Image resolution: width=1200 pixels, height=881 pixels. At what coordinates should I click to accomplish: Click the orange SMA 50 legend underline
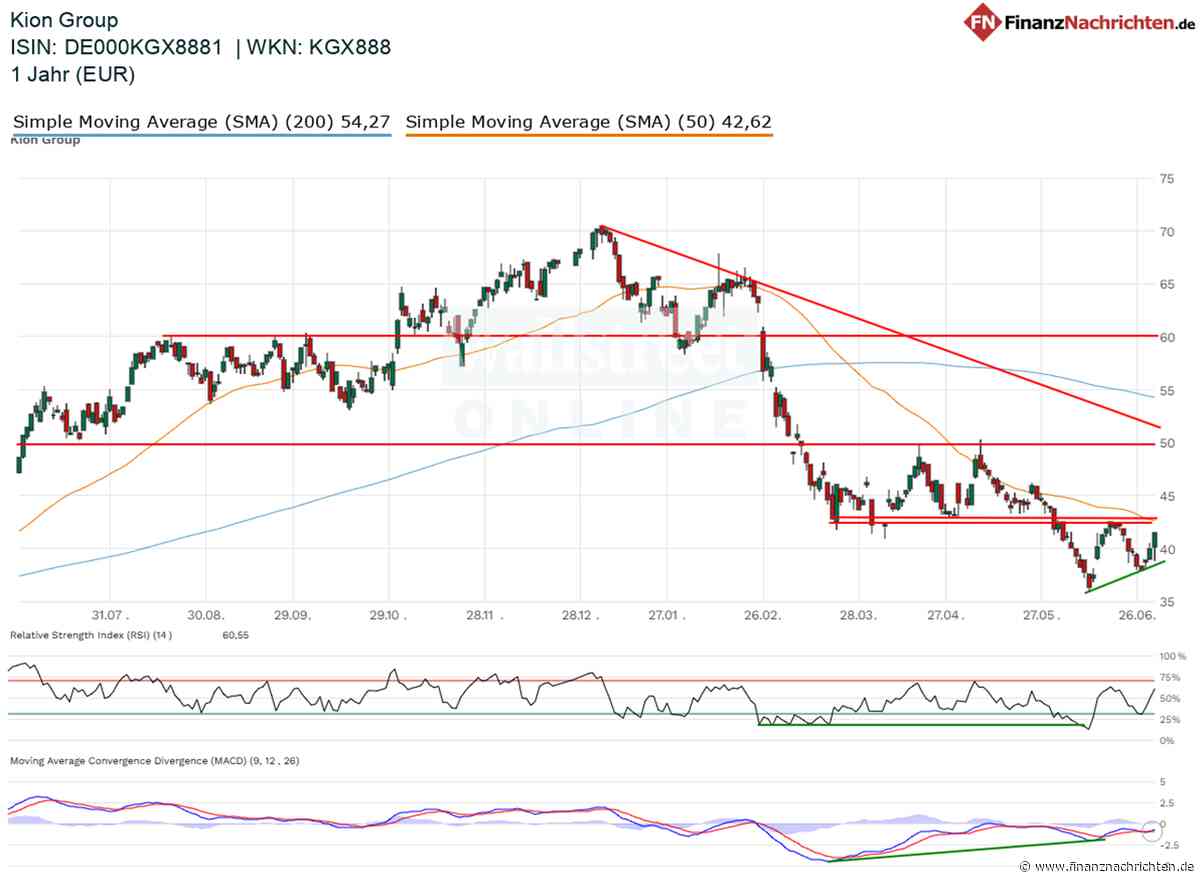589,135
